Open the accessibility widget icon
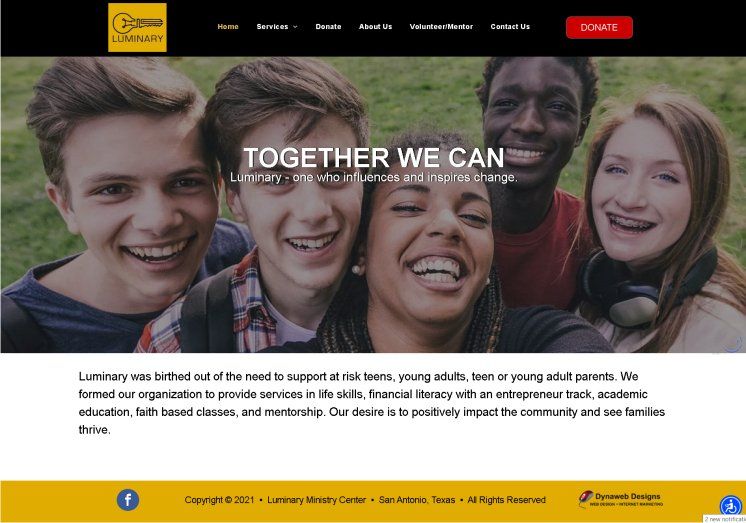The image size is (746, 523). point(731,505)
